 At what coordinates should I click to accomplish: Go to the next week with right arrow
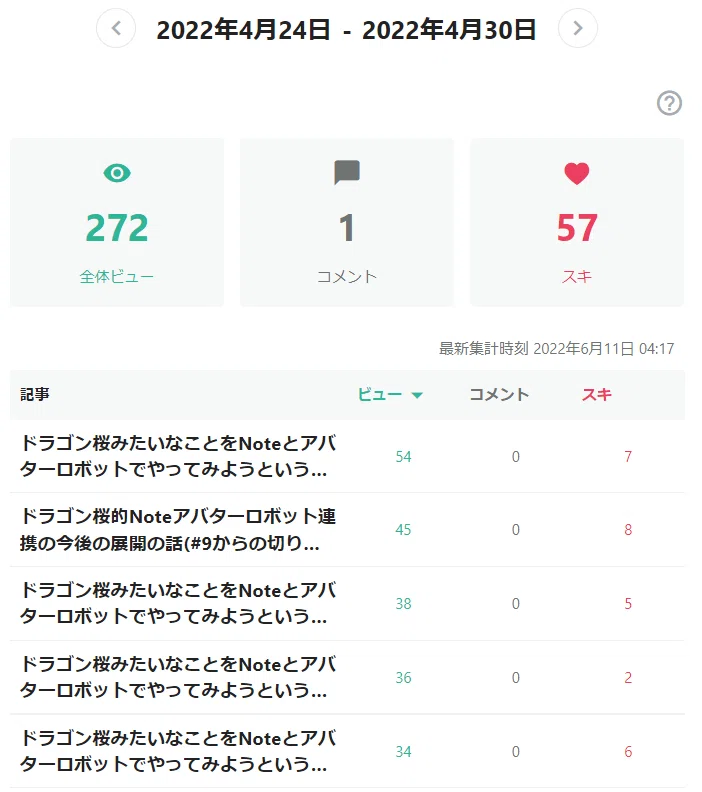(578, 28)
